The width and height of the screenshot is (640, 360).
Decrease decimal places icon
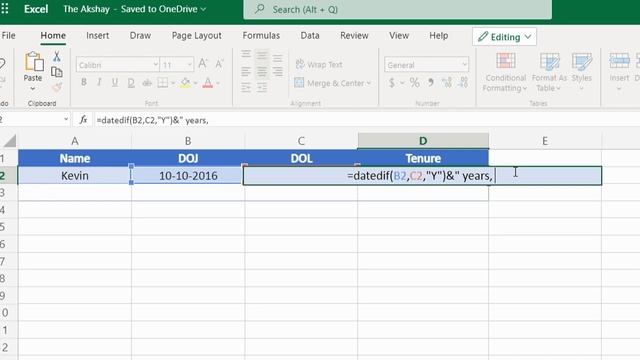[463, 83]
